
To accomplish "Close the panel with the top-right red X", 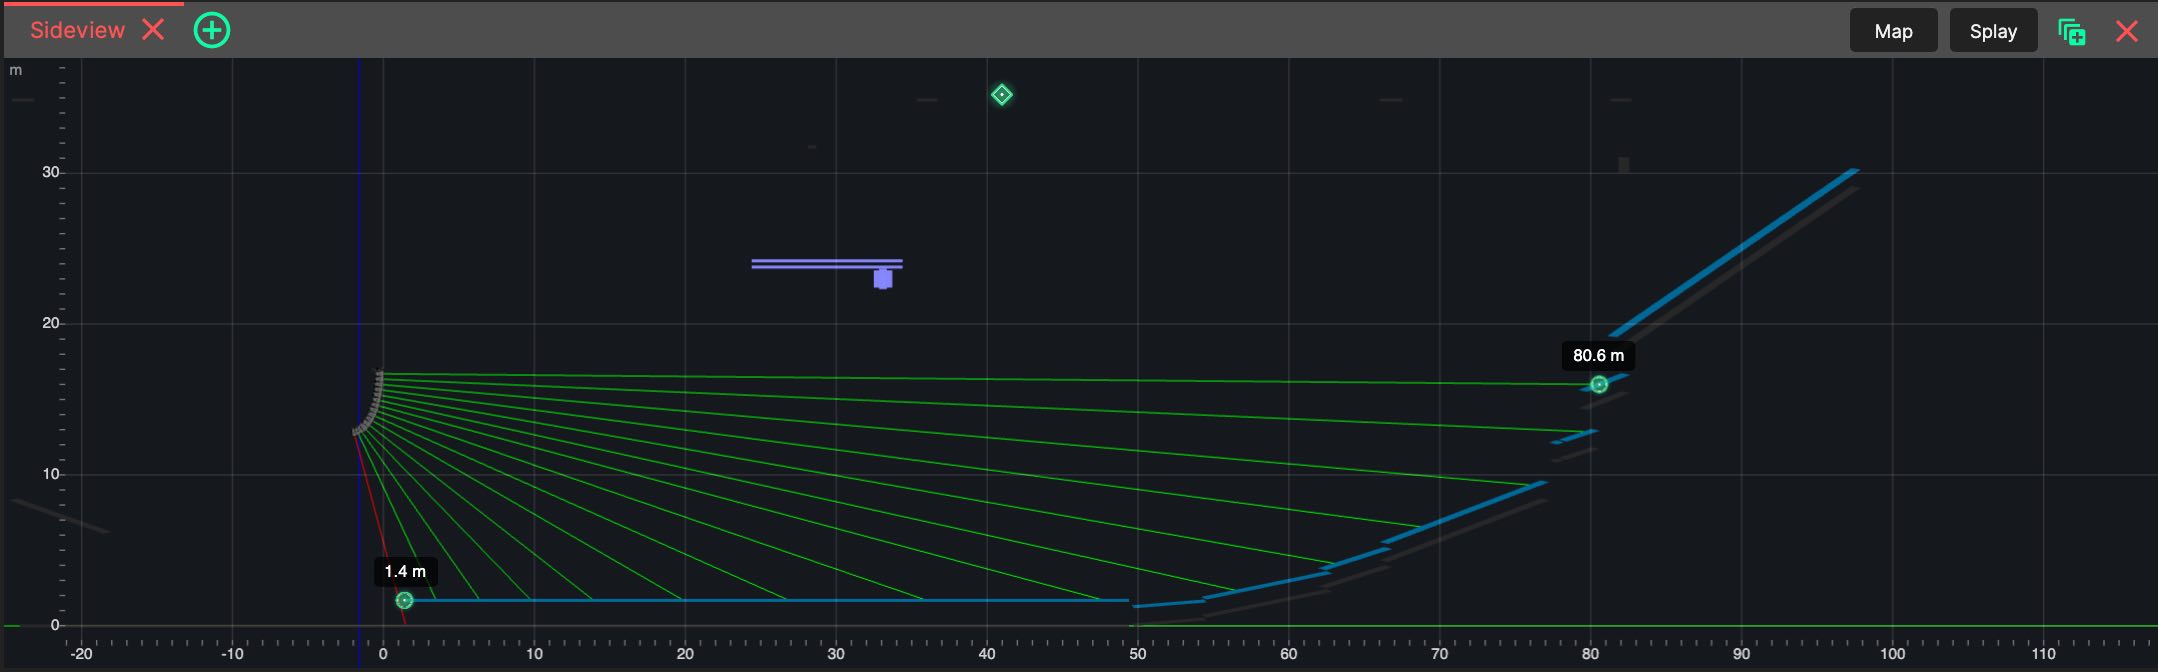I will pos(2127,31).
